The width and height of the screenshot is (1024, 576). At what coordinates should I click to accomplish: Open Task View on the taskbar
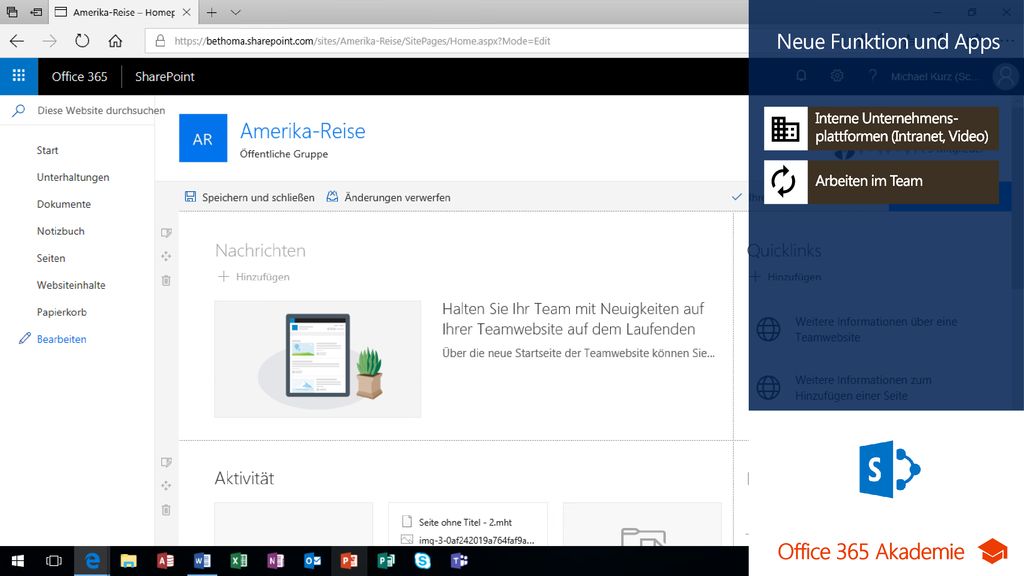(54, 561)
